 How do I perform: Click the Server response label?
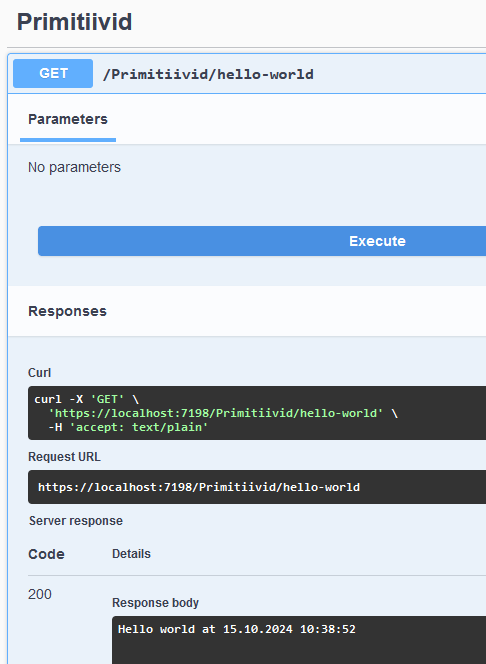click(x=76, y=521)
